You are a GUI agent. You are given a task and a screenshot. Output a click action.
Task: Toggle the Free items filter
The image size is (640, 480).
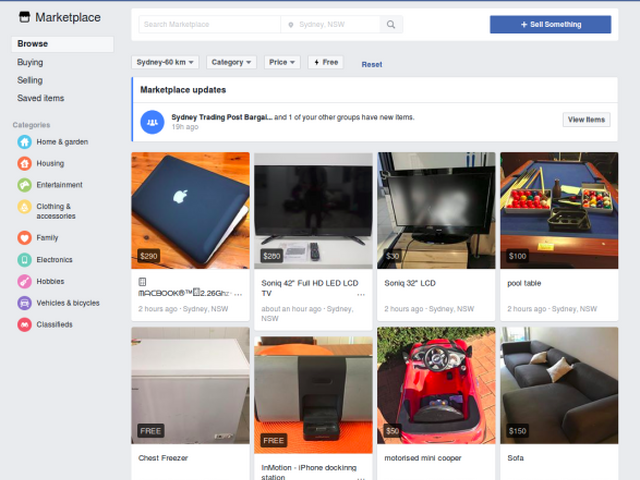[326, 62]
